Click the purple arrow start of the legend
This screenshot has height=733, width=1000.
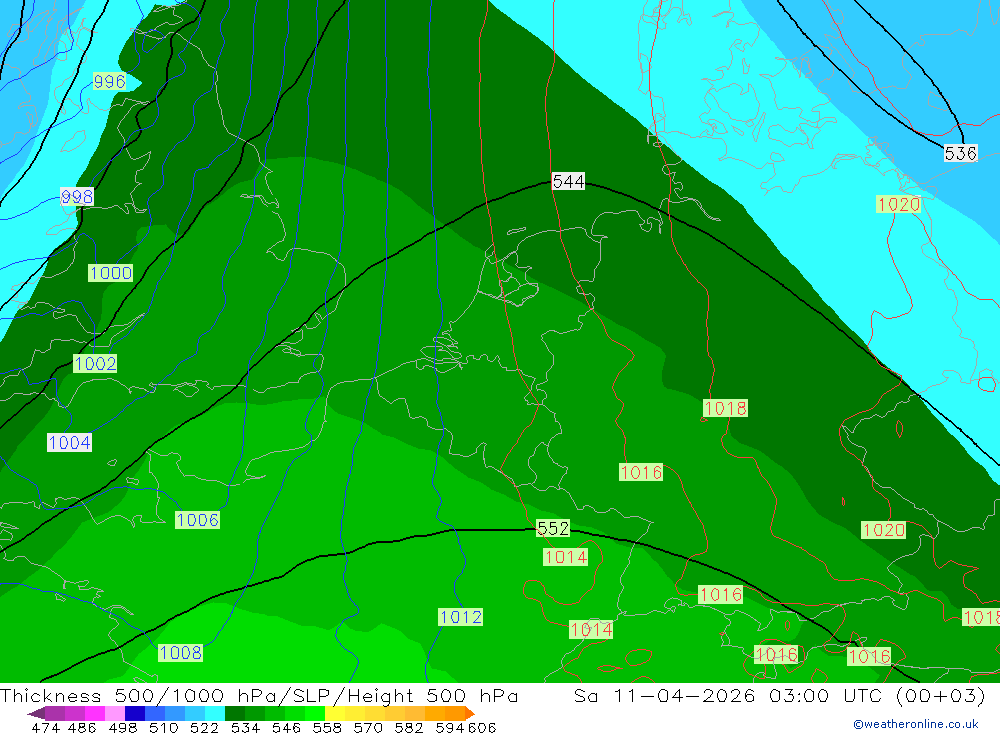click(x=36, y=713)
